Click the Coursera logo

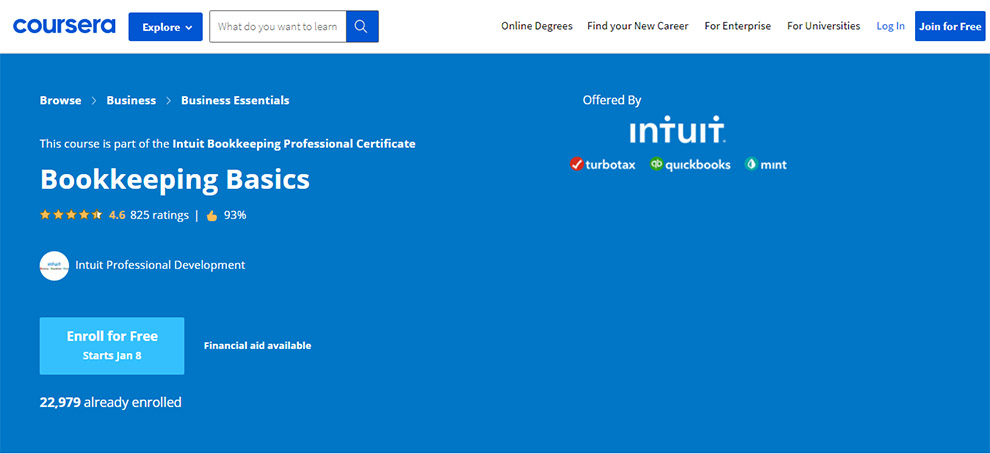pyautogui.click(x=64, y=26)
